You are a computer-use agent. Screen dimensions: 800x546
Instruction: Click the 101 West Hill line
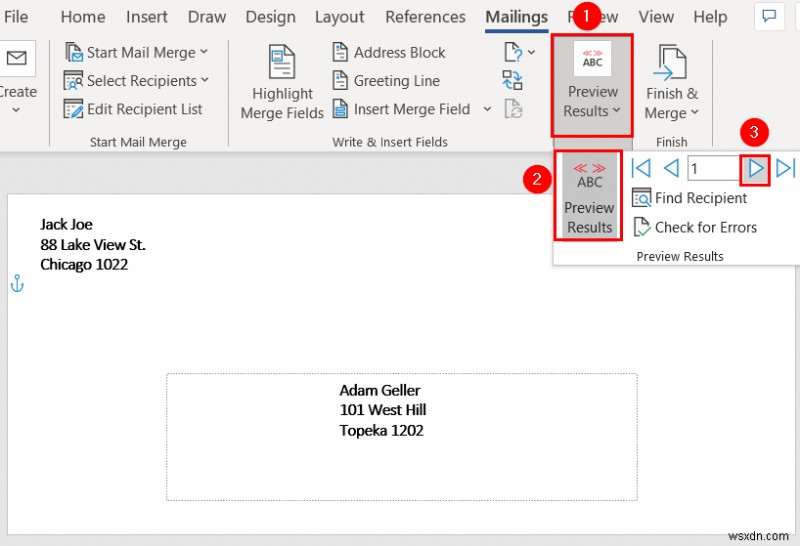tap(383, 410)
